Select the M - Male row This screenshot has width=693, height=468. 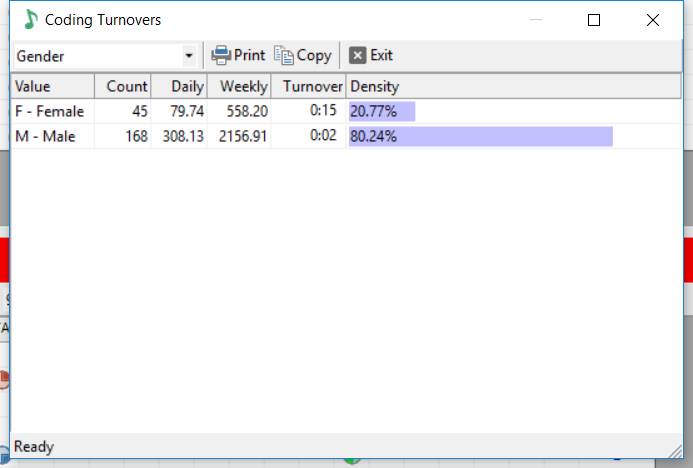coord(346,136)
